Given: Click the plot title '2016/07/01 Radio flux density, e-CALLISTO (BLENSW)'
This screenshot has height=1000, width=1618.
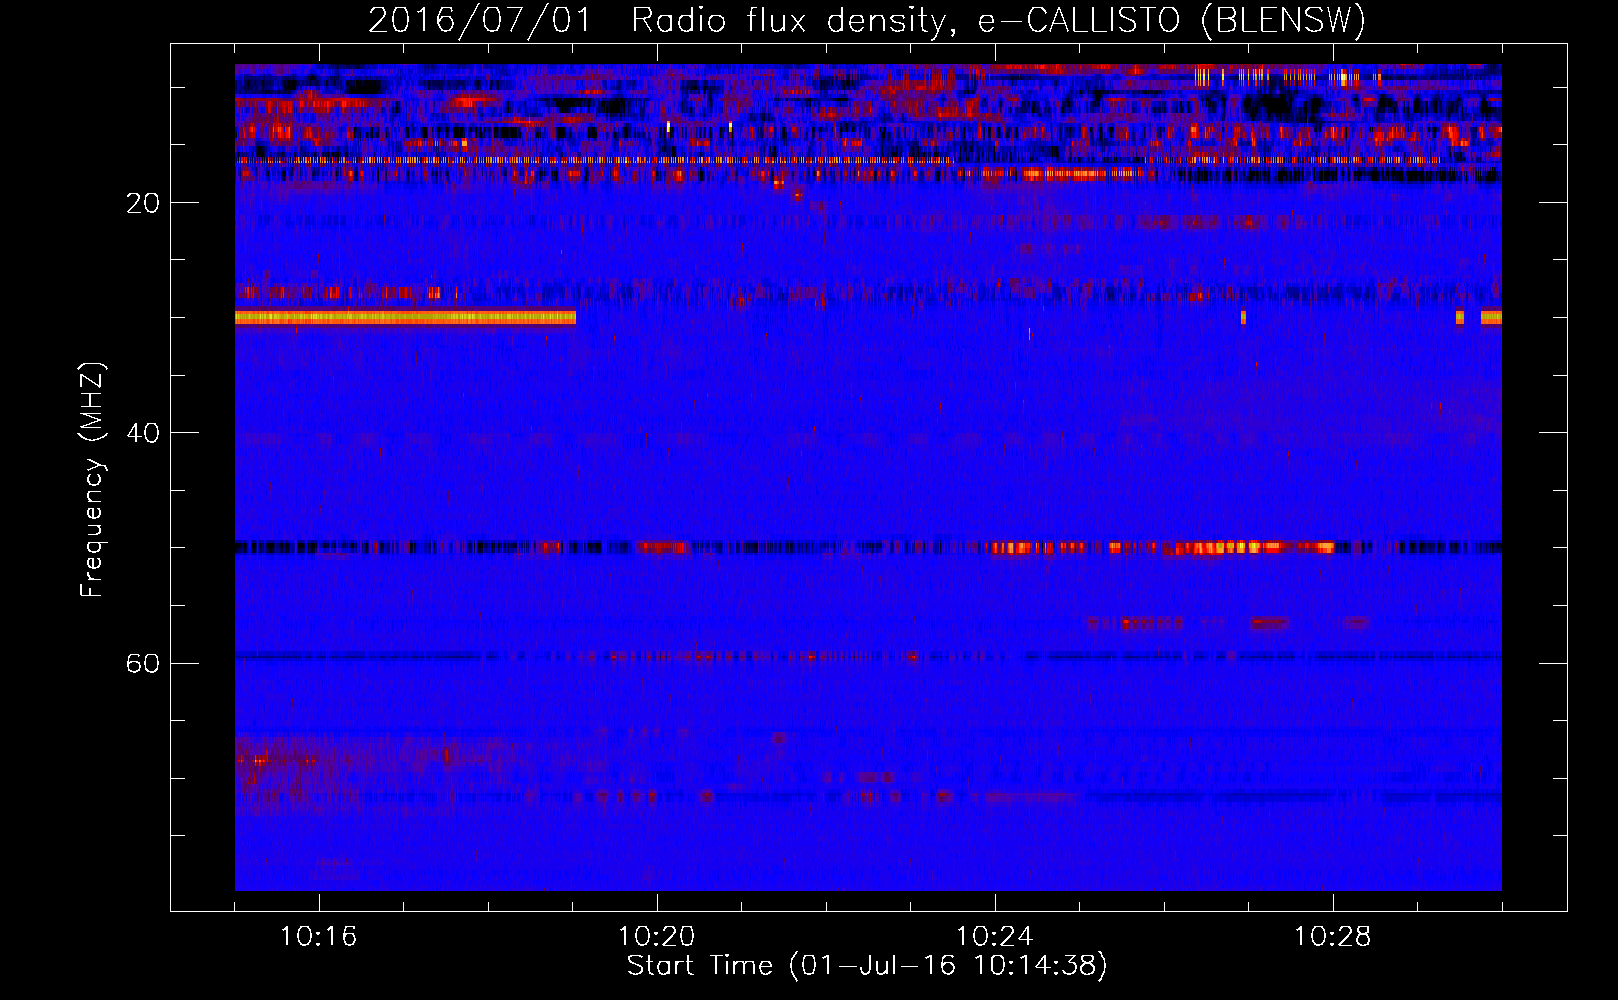Looking at the screenshot, I should 867,20.
